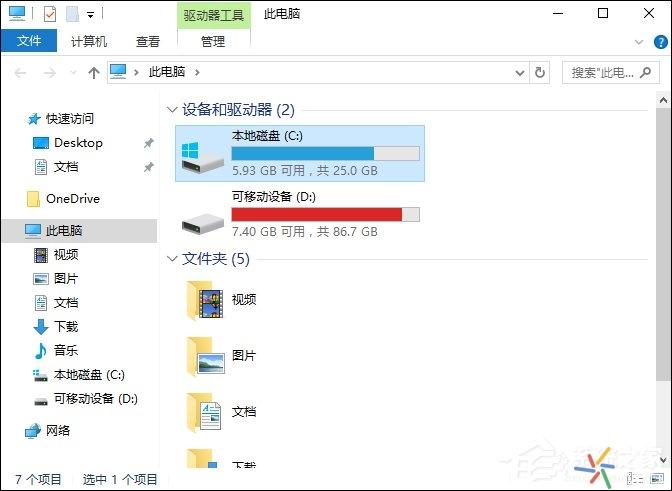The image size is (672, 491).
Task: Switch to details view in status bar
Action: (x=635, y=478)
